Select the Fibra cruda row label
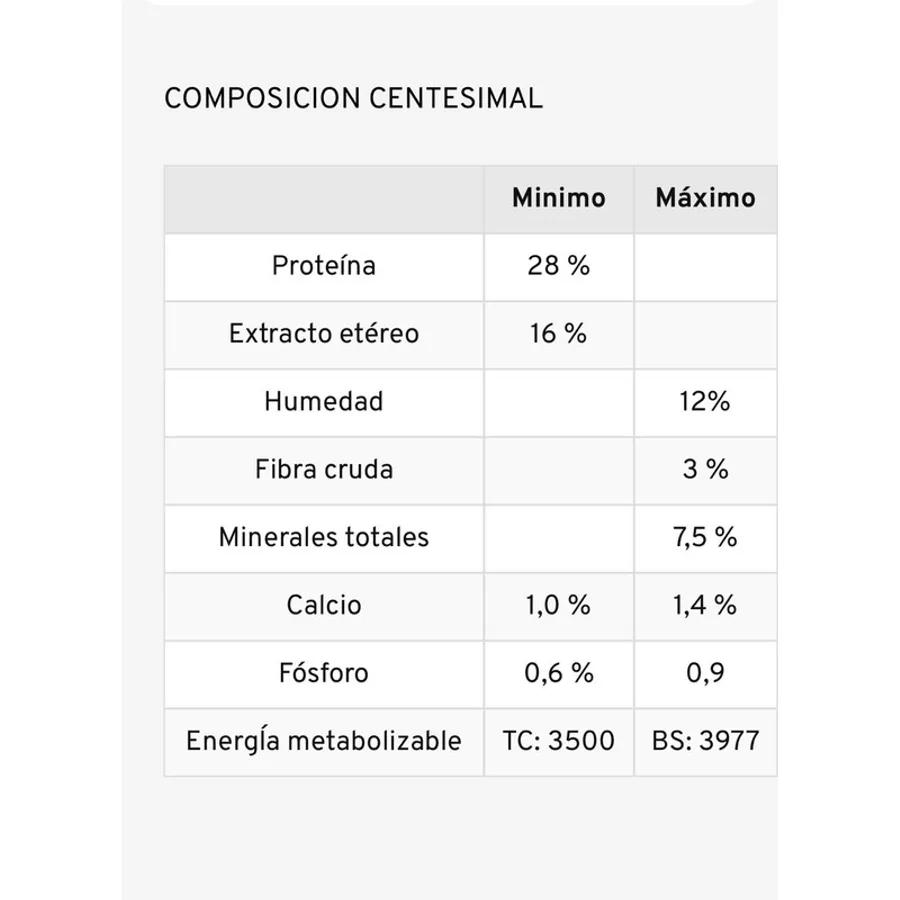The width and height of the screenshot is (900, 900). (x=324, y=469)
